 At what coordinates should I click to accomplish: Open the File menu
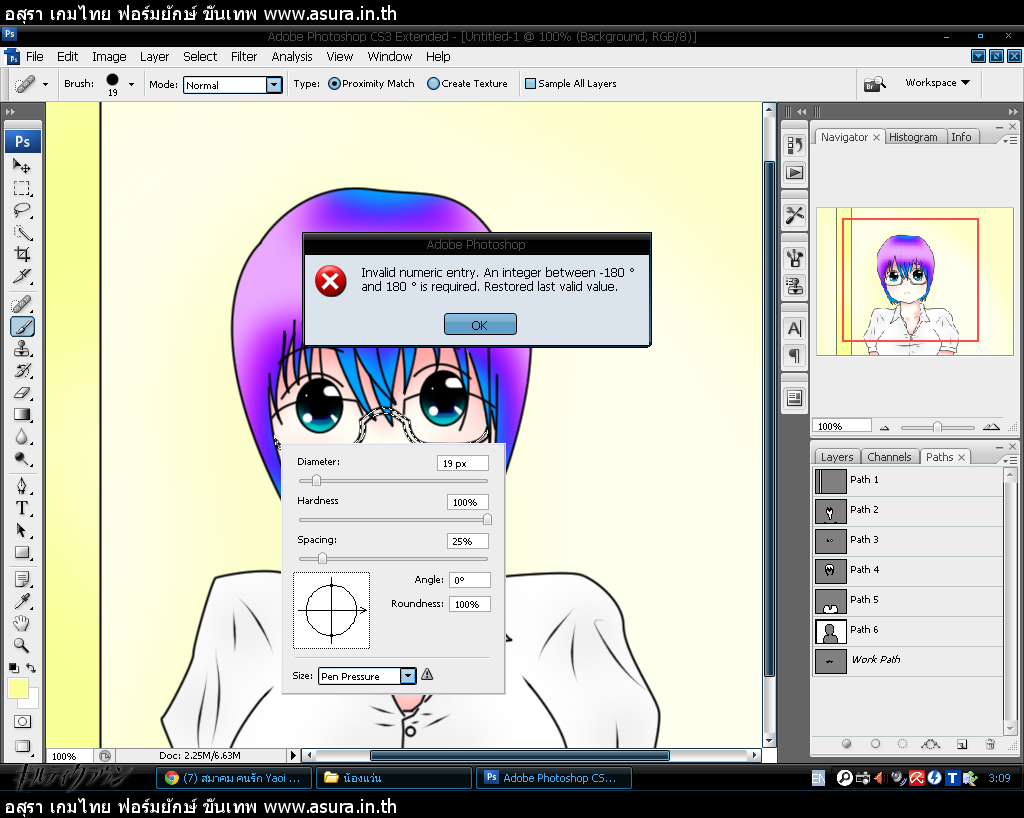click(x=35, y=57)
